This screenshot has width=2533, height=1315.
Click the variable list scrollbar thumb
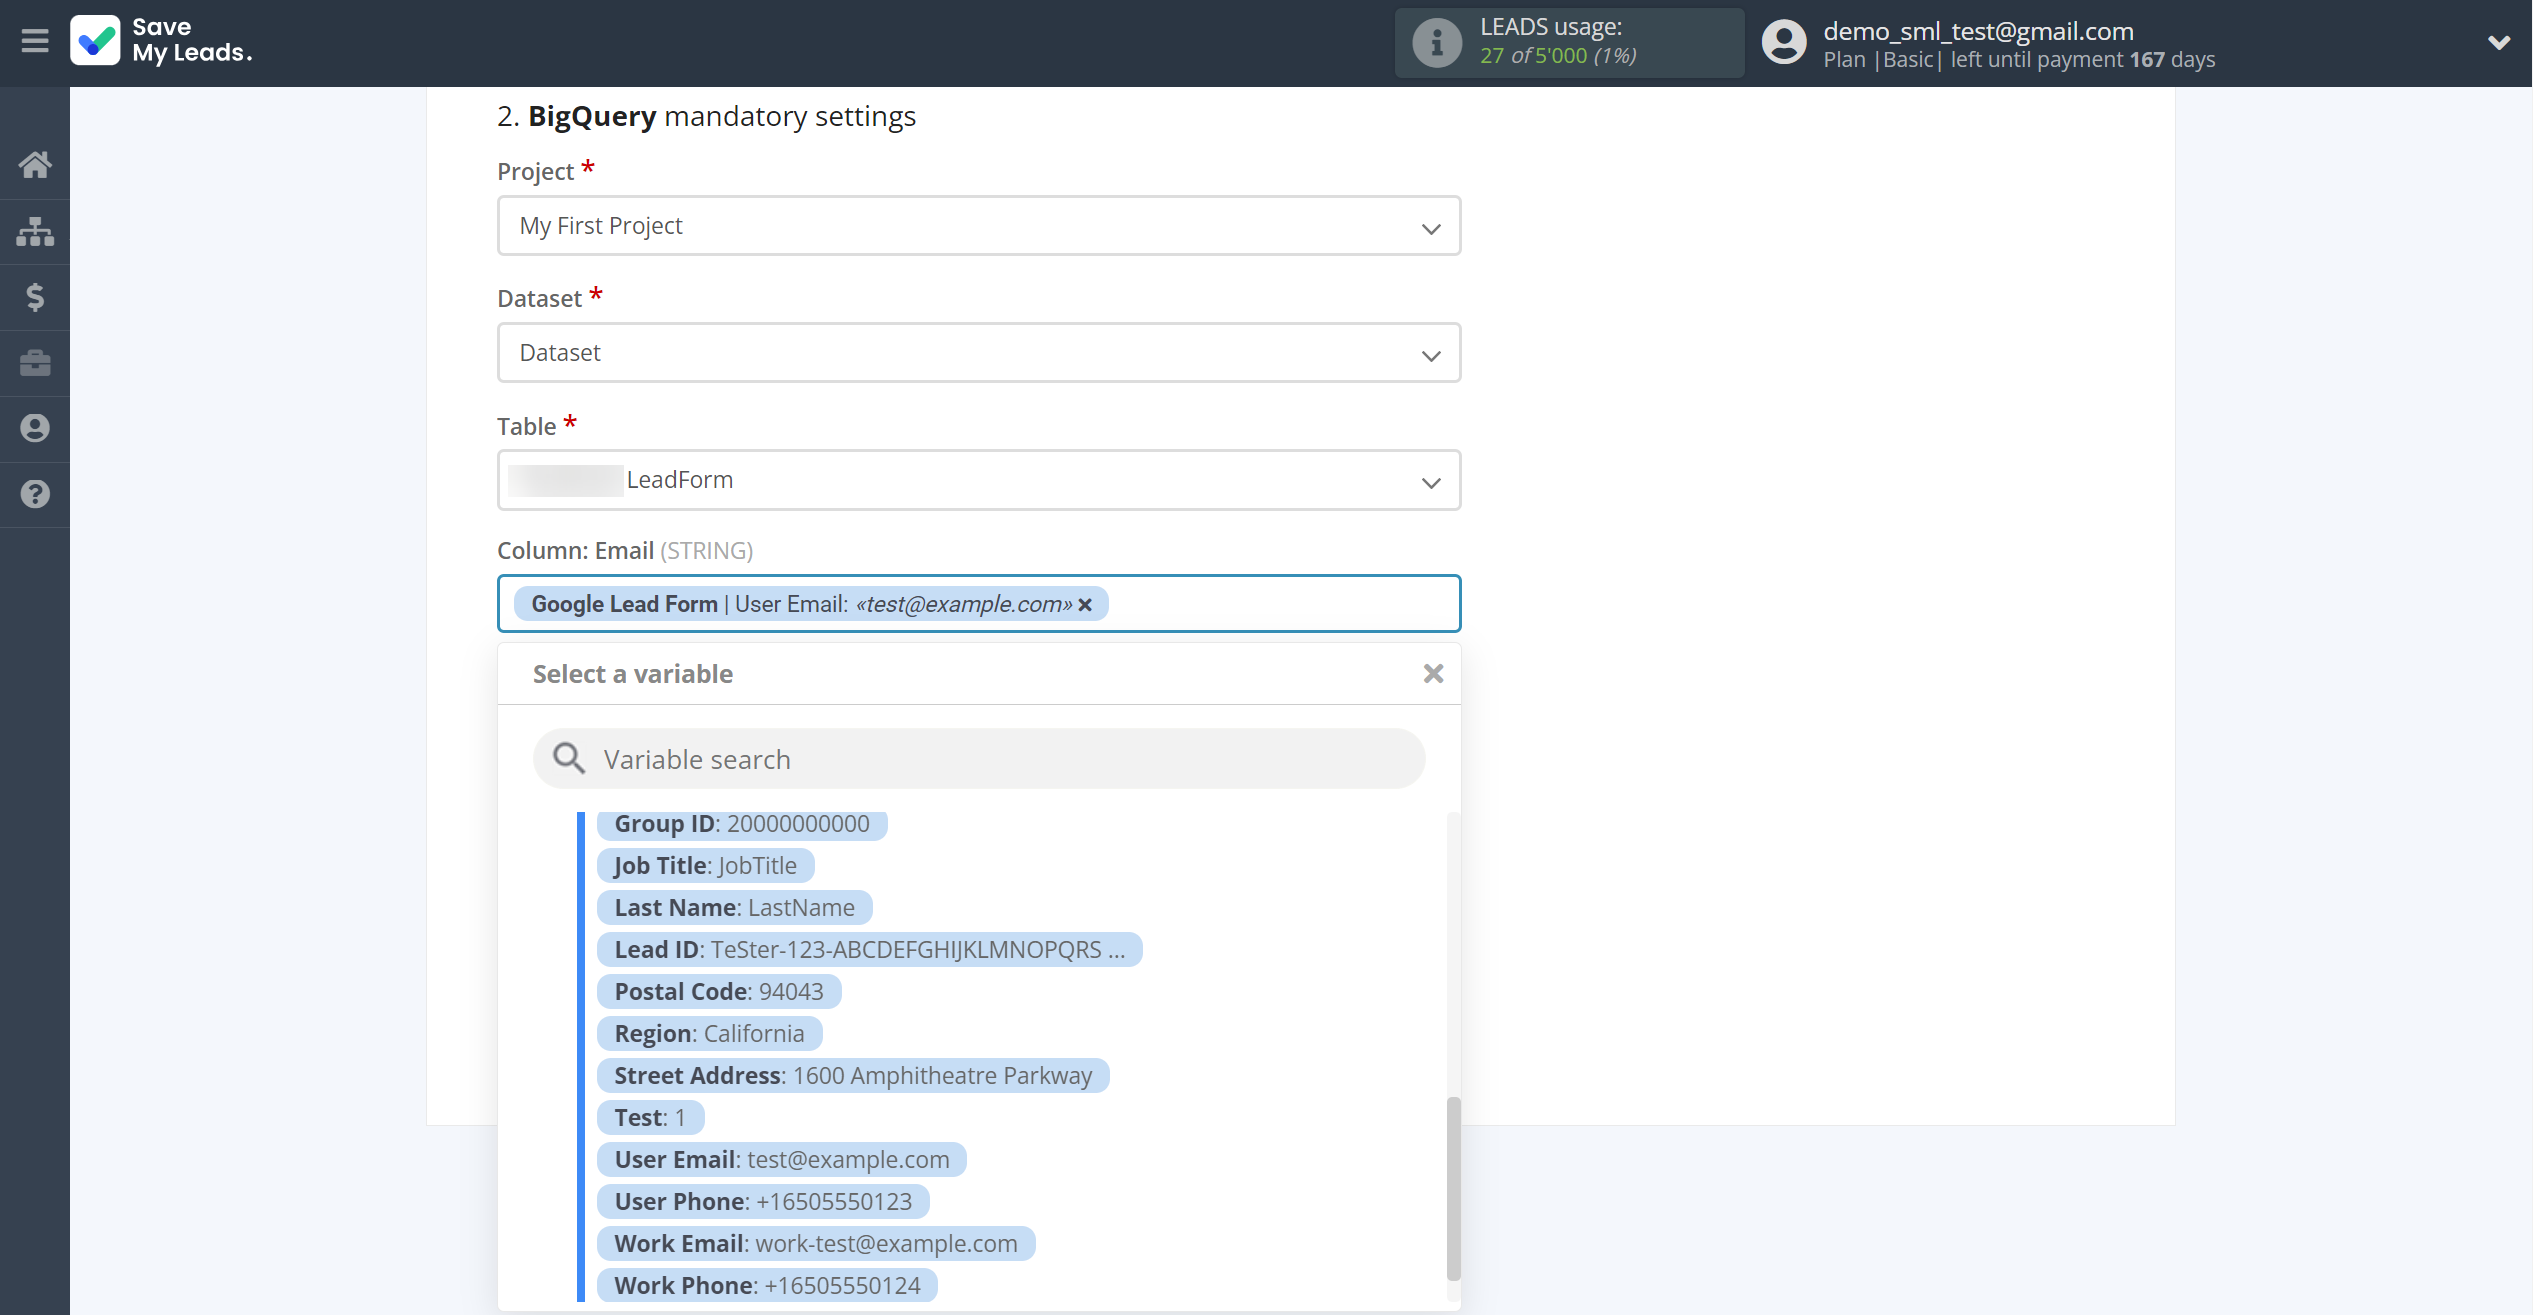(1454, 1189)
